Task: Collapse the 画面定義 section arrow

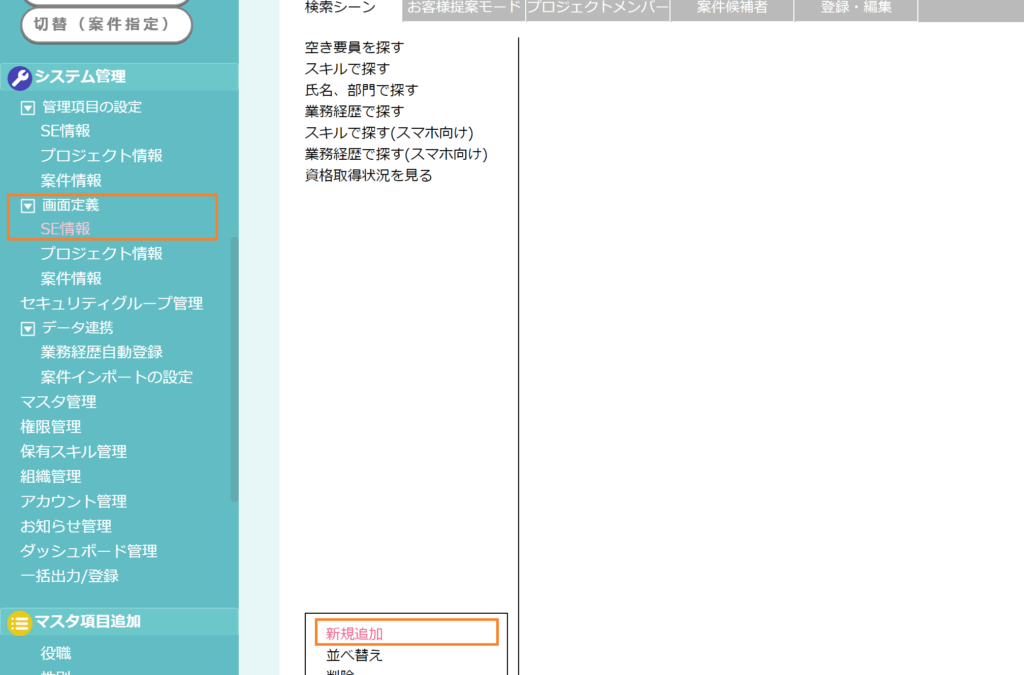Action: point(28,205)
